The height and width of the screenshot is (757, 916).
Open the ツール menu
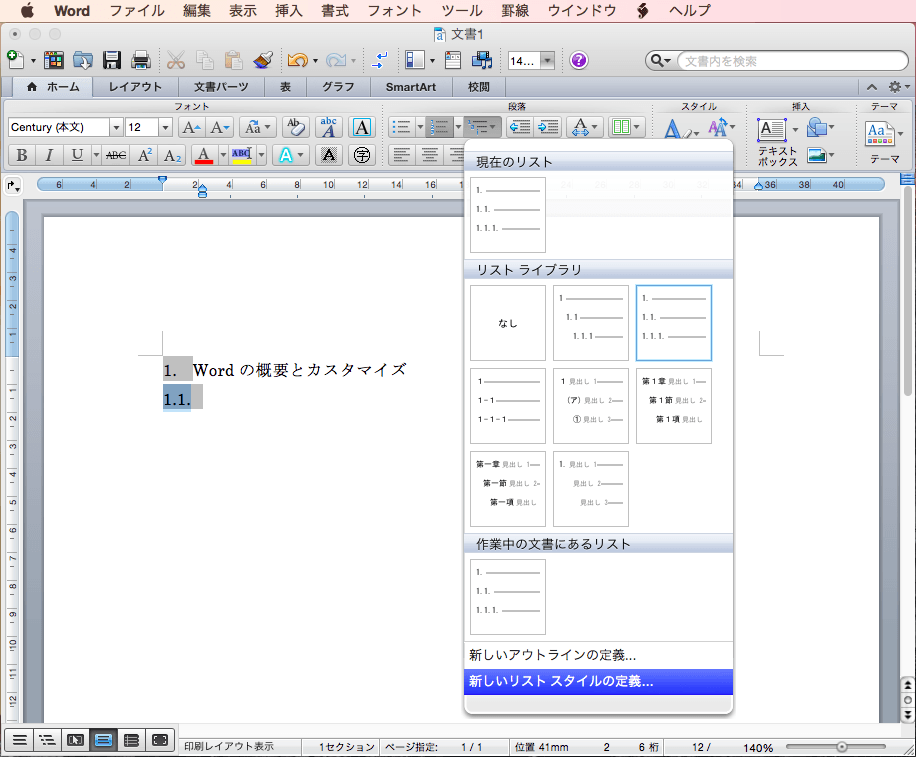(x=462, y=11)
